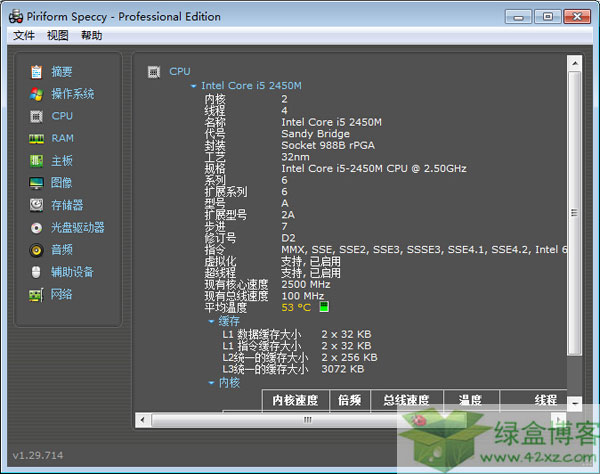Click the Intel Core i5-2450M CPU @ 2.50GHz specification
Image resolution: width=600 pixels, height=474 pixels.
tap(374, 168)
